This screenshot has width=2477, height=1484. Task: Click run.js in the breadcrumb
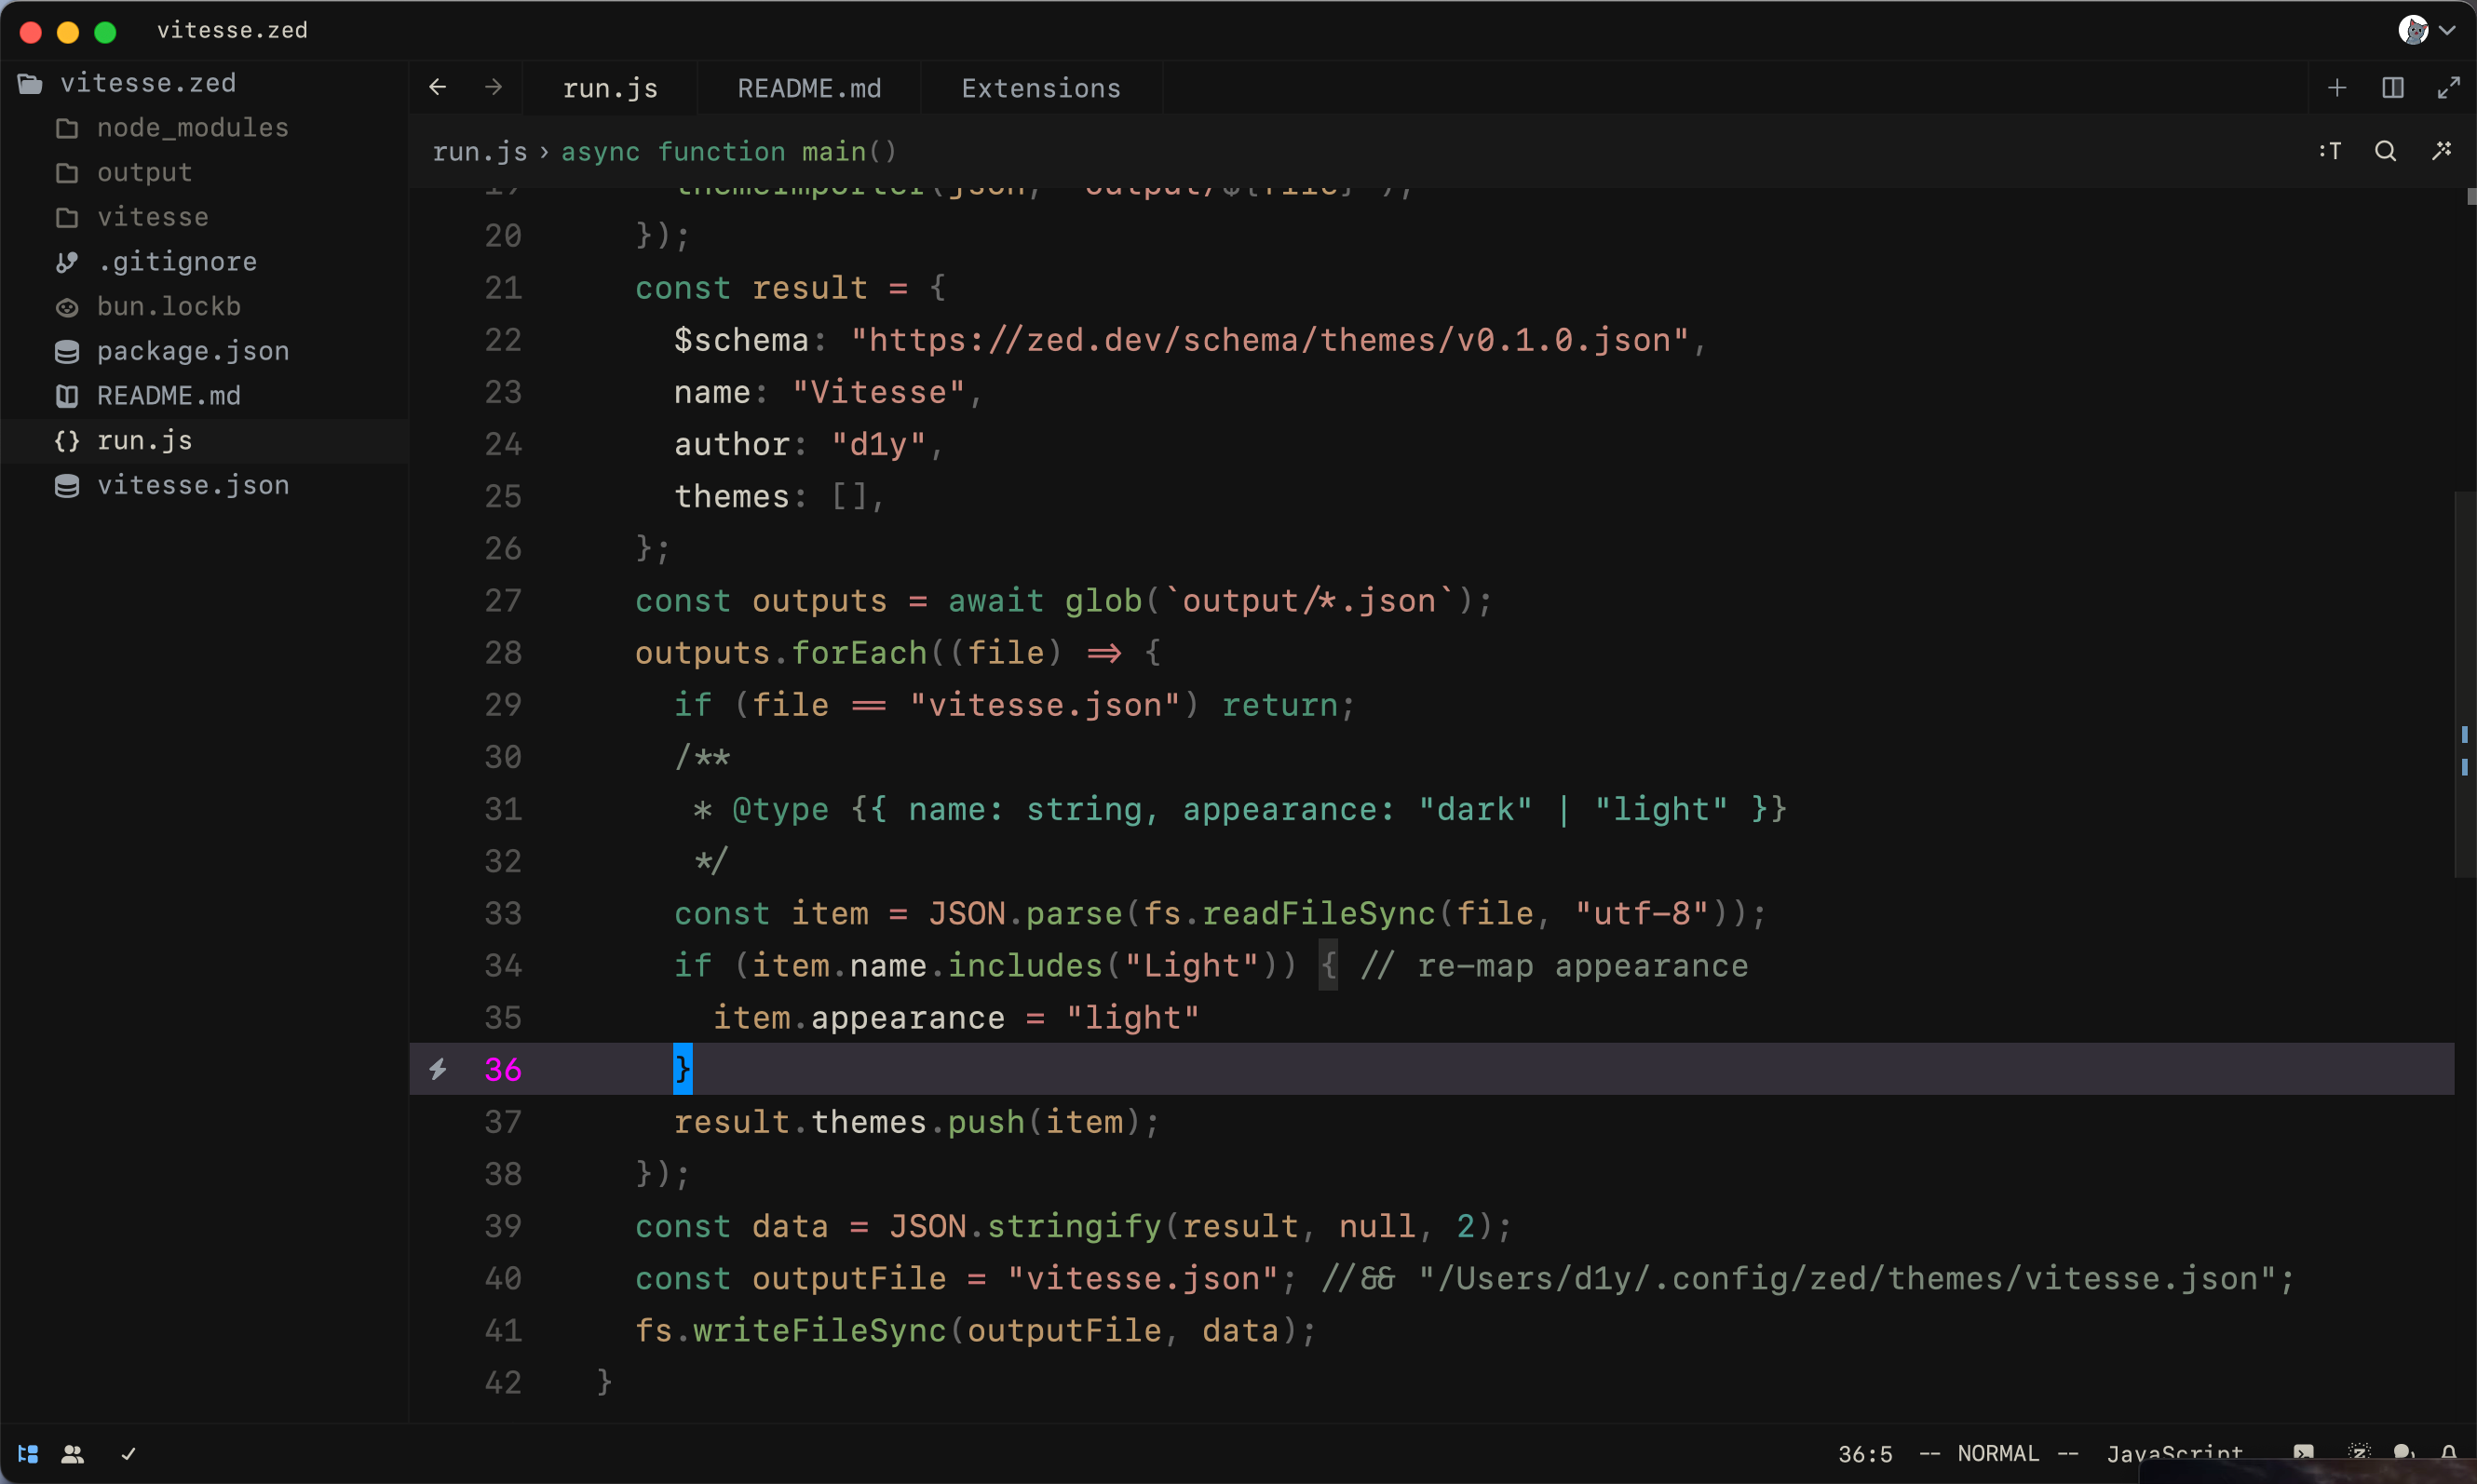click(479, 151)
